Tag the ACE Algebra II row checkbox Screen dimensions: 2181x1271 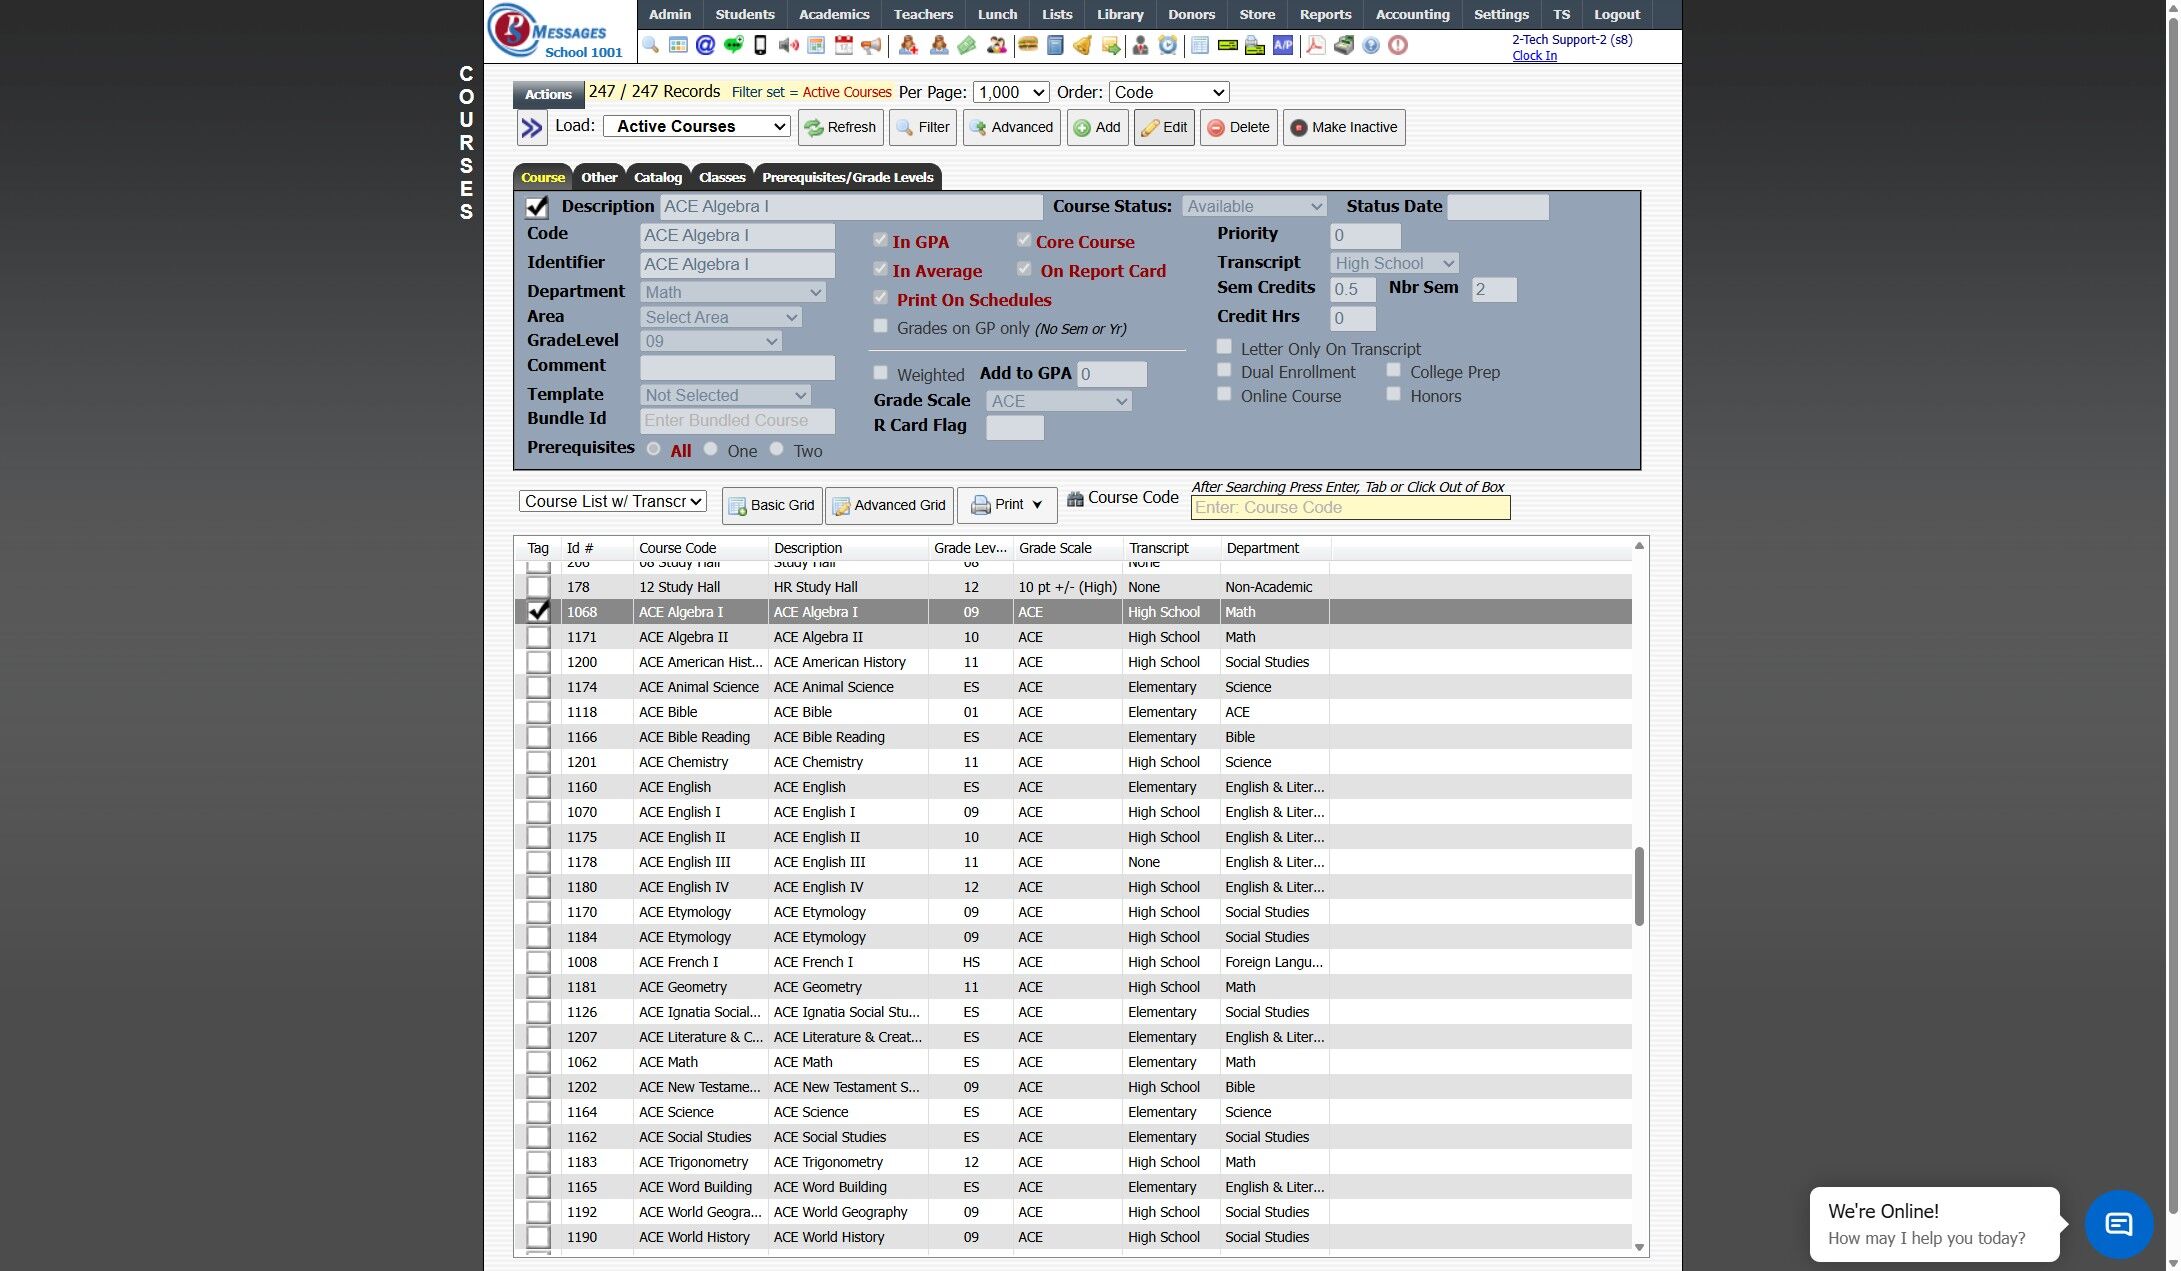click(x=538, y=637)
